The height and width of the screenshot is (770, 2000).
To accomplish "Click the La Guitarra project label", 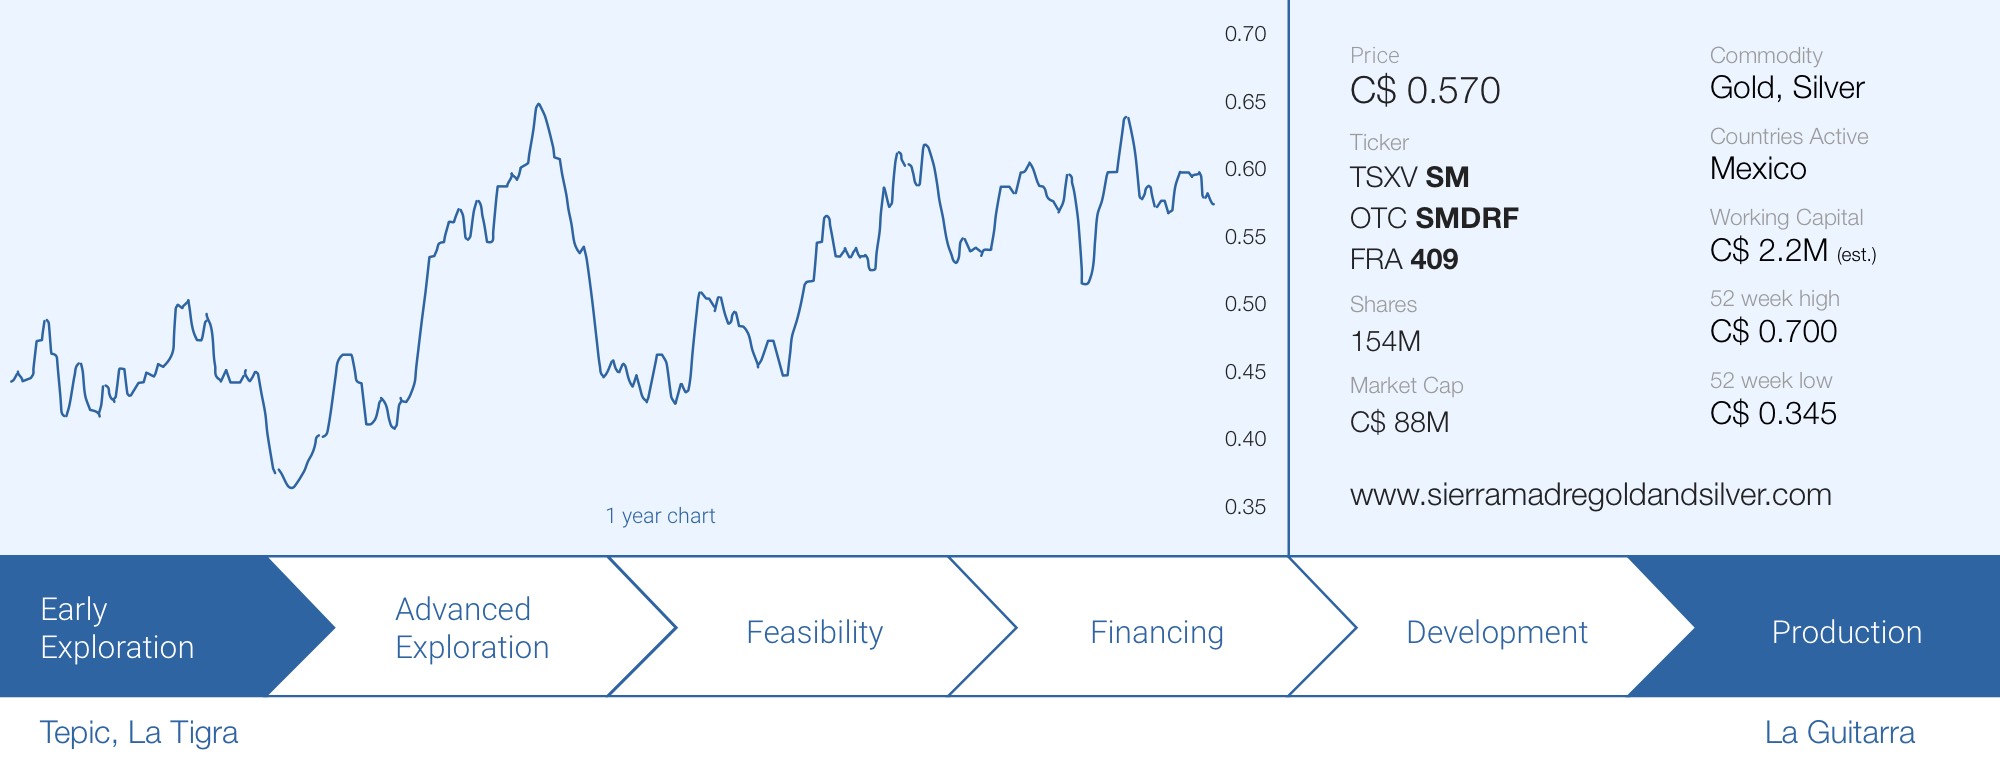I will (x=1839, y=732).
